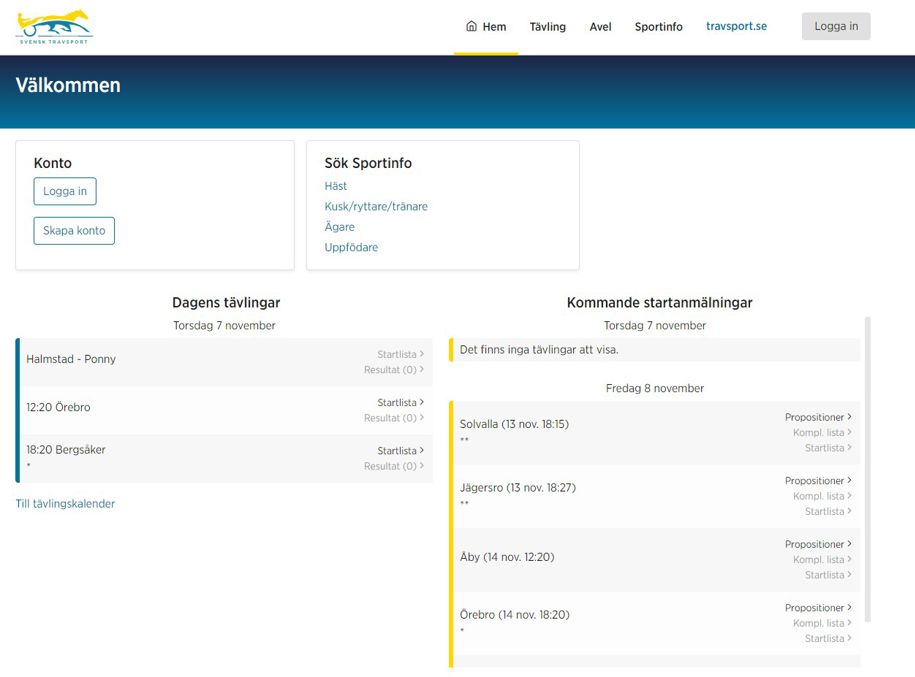Search by Häst in Sök Sportinfo
The height and width of the screenshot is (677, 915).
(x=336, y=186)
